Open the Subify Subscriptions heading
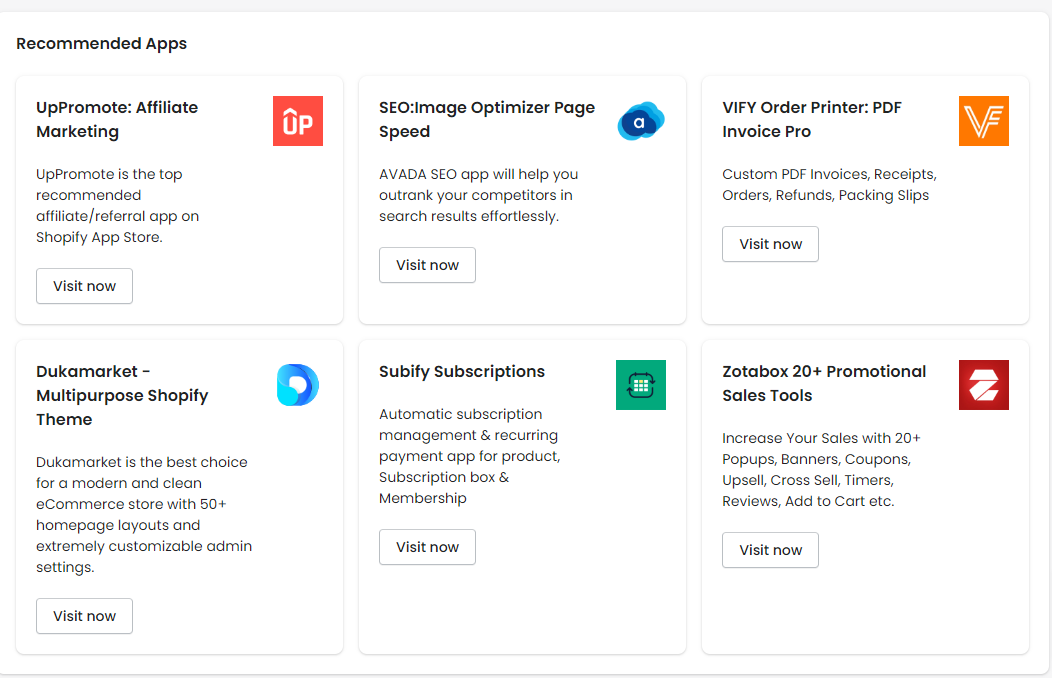Viewport: 1052px width, 678px height. (462, 371)
